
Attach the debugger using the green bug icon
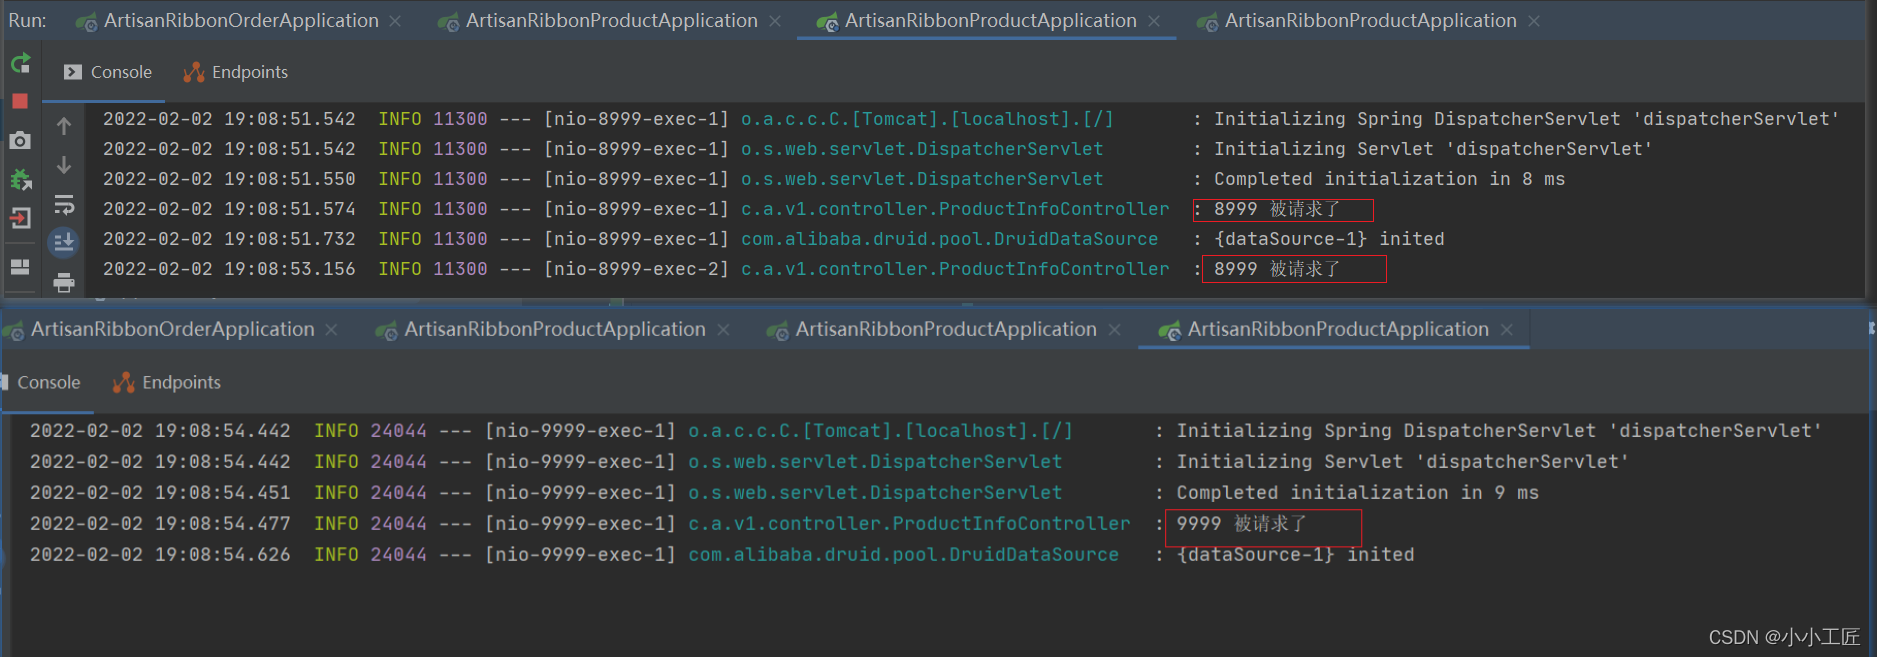(20, 180)
